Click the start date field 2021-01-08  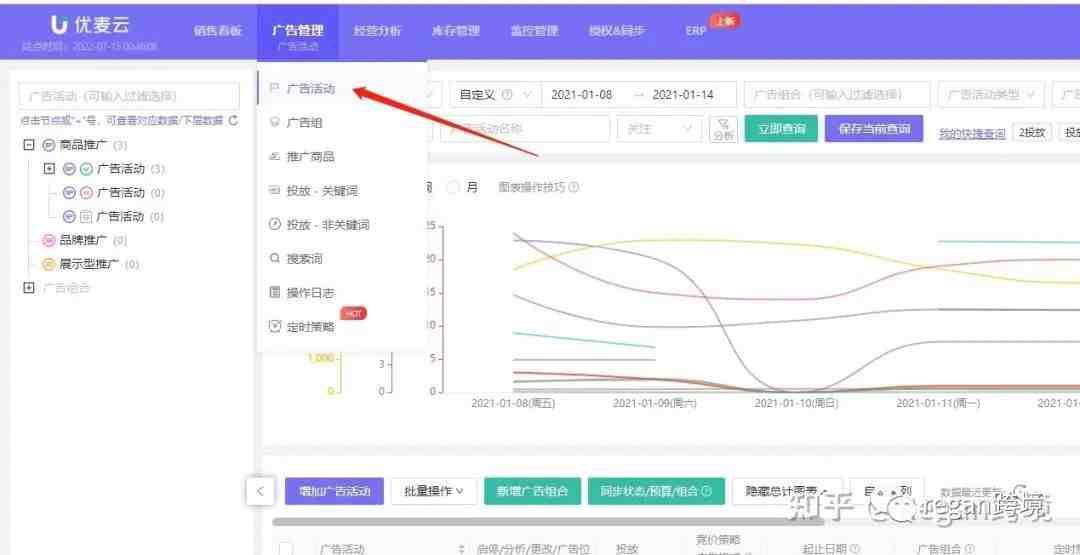582,94
